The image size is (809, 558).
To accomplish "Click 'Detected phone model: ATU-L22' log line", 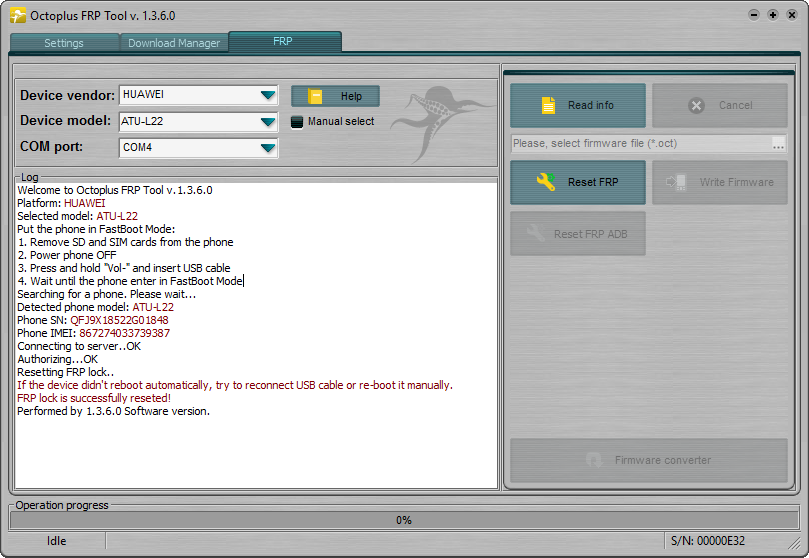I will pyautogui.click(x=95, y=307).
